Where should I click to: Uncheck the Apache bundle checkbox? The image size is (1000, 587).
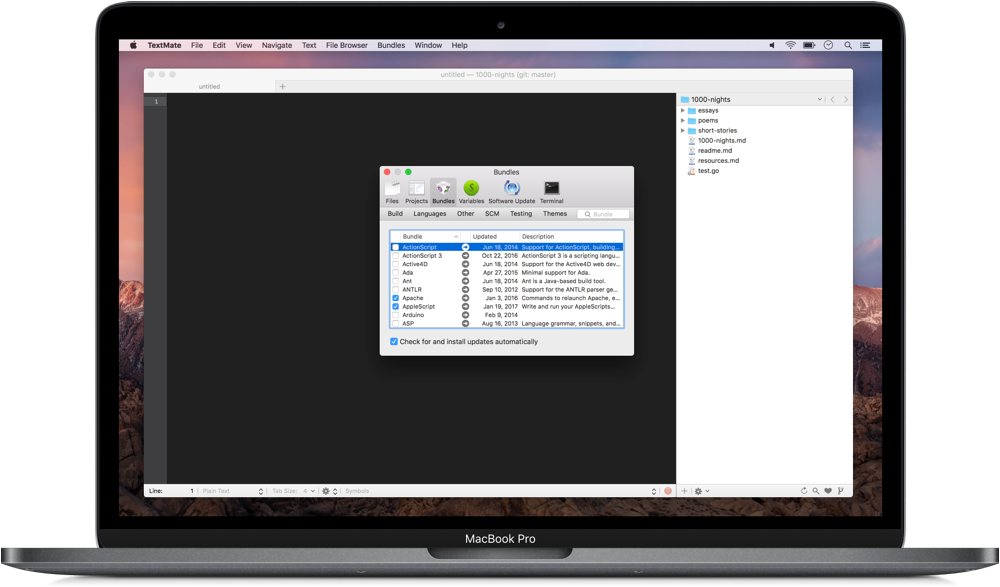[395, 298]
